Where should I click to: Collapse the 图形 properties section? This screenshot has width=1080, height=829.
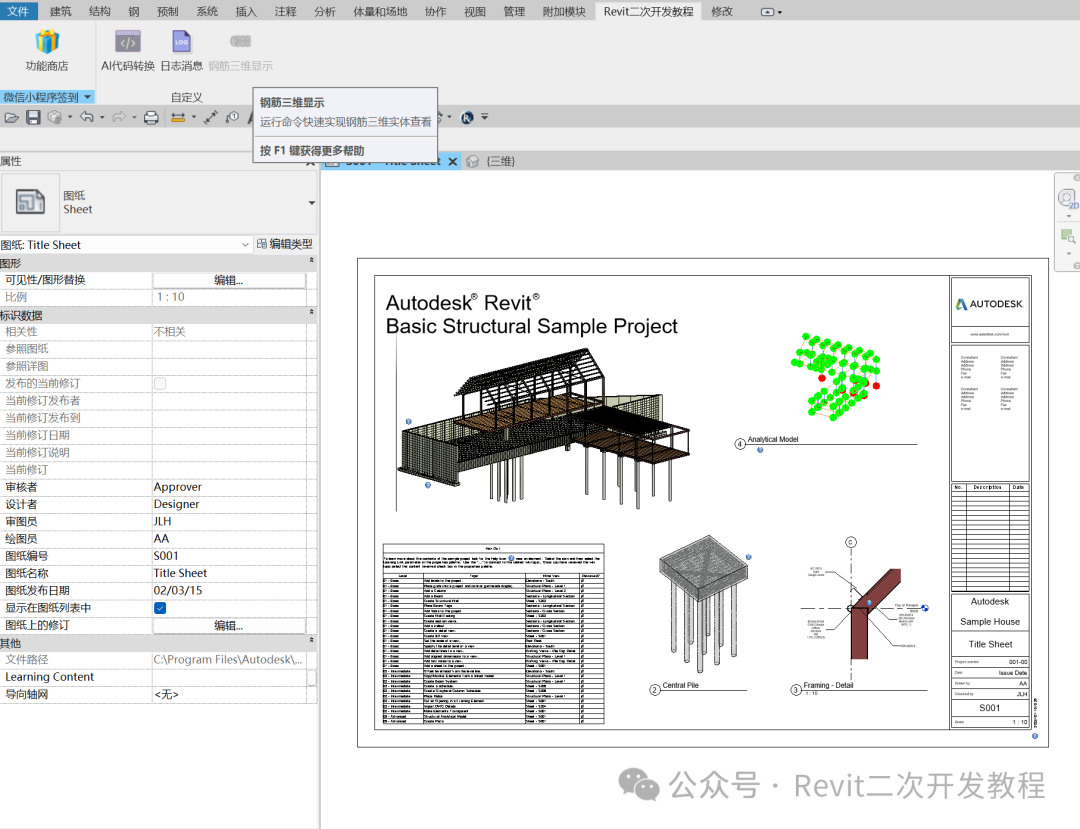pos(311,260)
